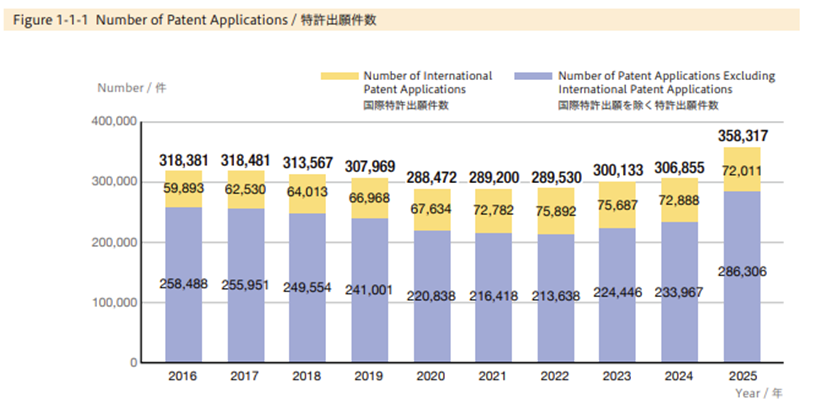Screen dimensions: 823x406
Task: Click the 100,000 y-axis tick label
Action: point(114,302)
